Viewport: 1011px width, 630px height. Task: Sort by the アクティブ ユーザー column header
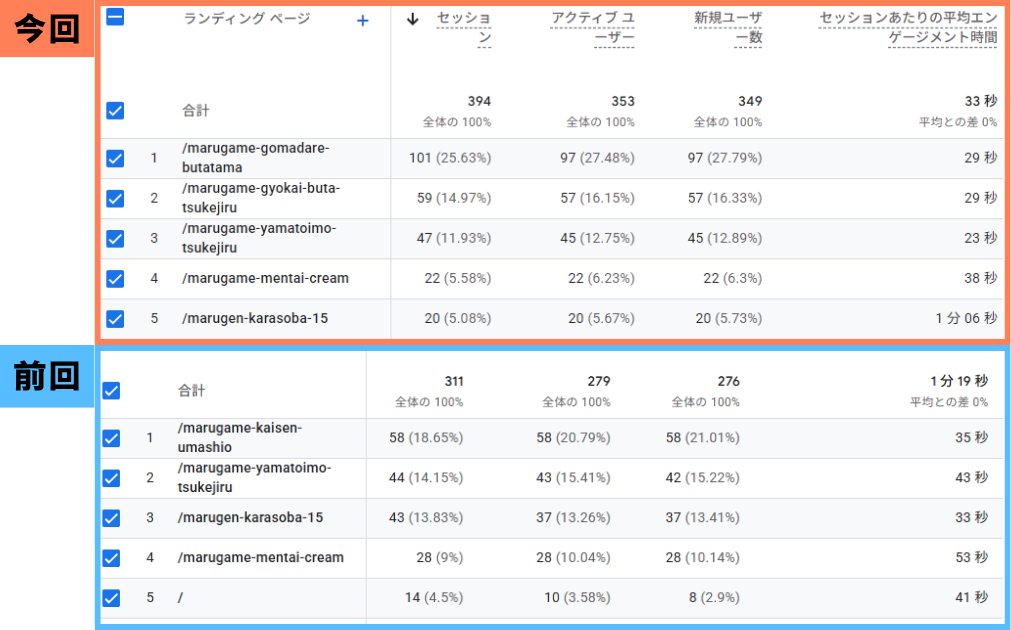(x=593, y=28)
